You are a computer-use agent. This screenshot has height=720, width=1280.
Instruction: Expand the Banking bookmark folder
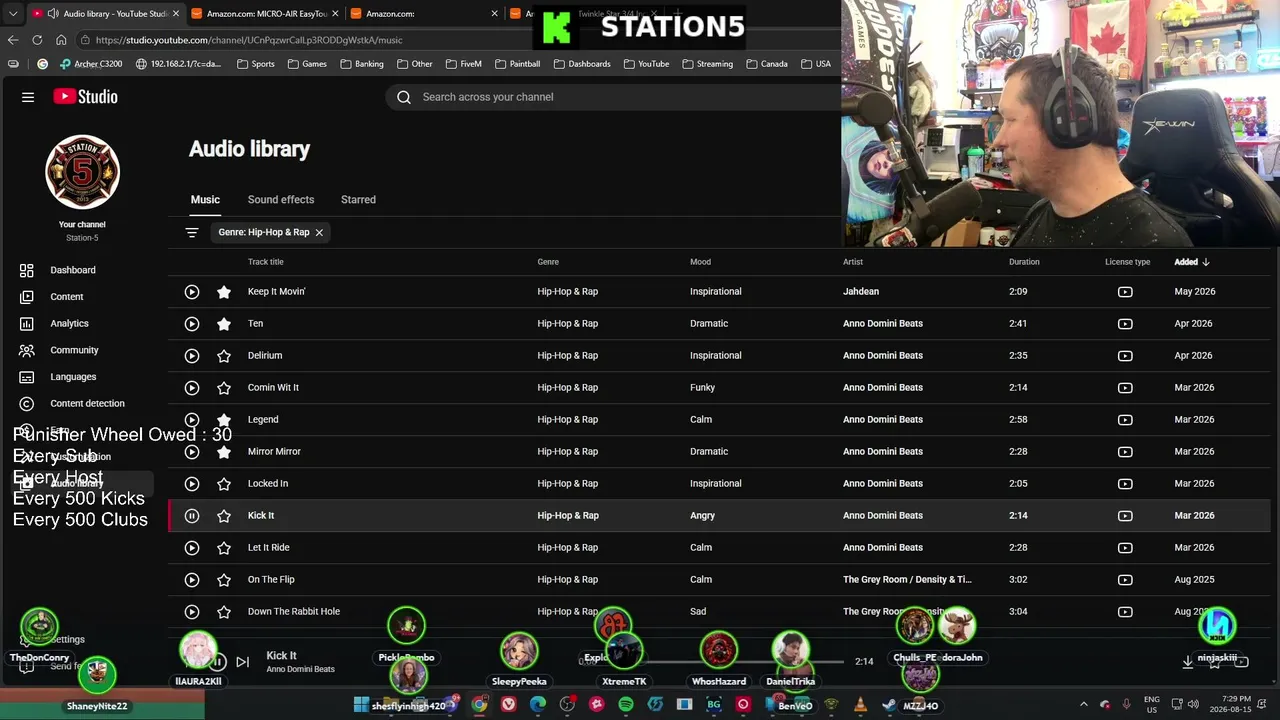tap(361, 64)
